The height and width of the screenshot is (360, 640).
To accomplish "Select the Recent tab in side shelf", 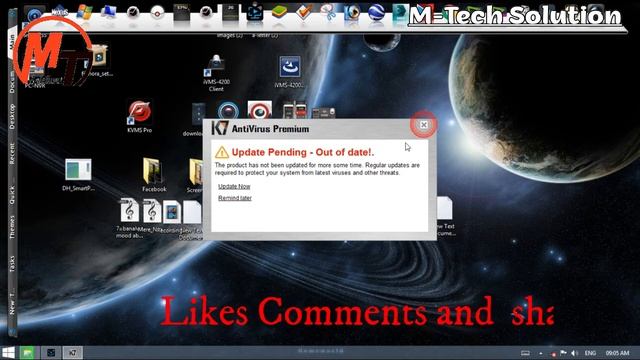I will click(x=12, y=154).
